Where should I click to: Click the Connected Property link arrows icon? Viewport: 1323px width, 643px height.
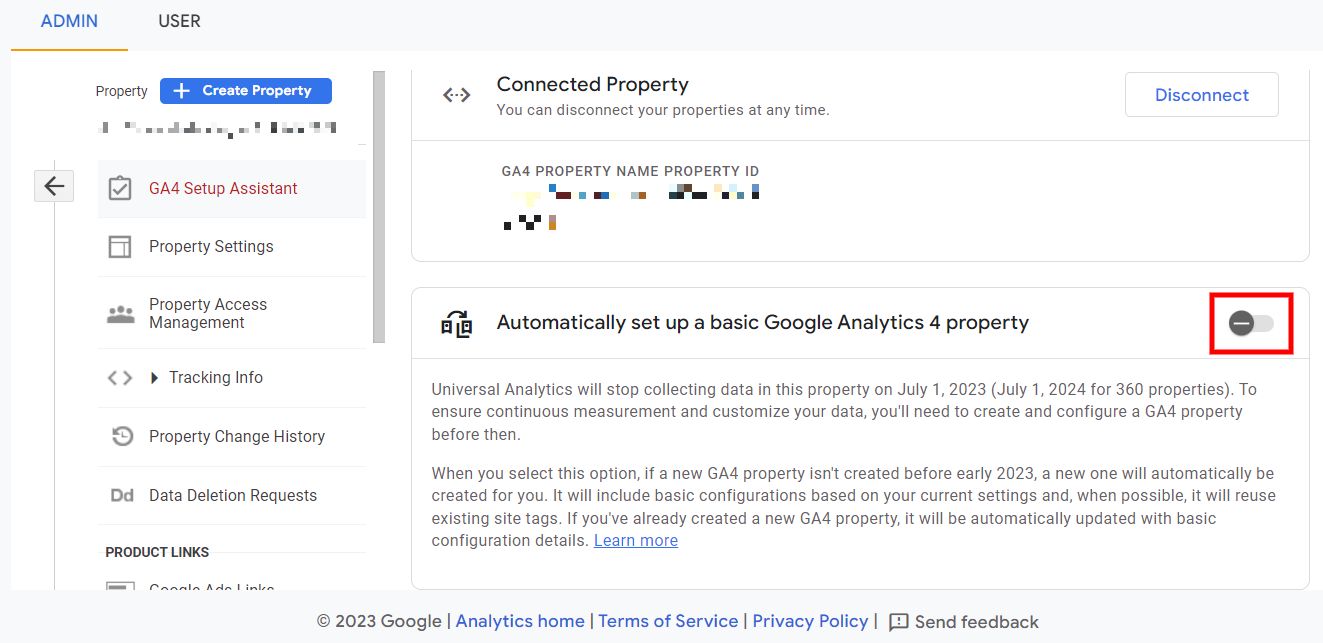[x=457, y=95]
